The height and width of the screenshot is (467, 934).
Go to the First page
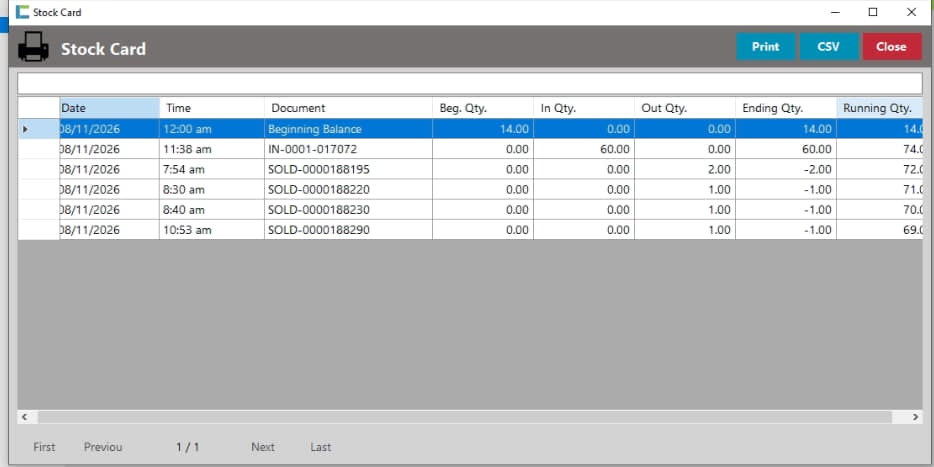click(44, 447)
